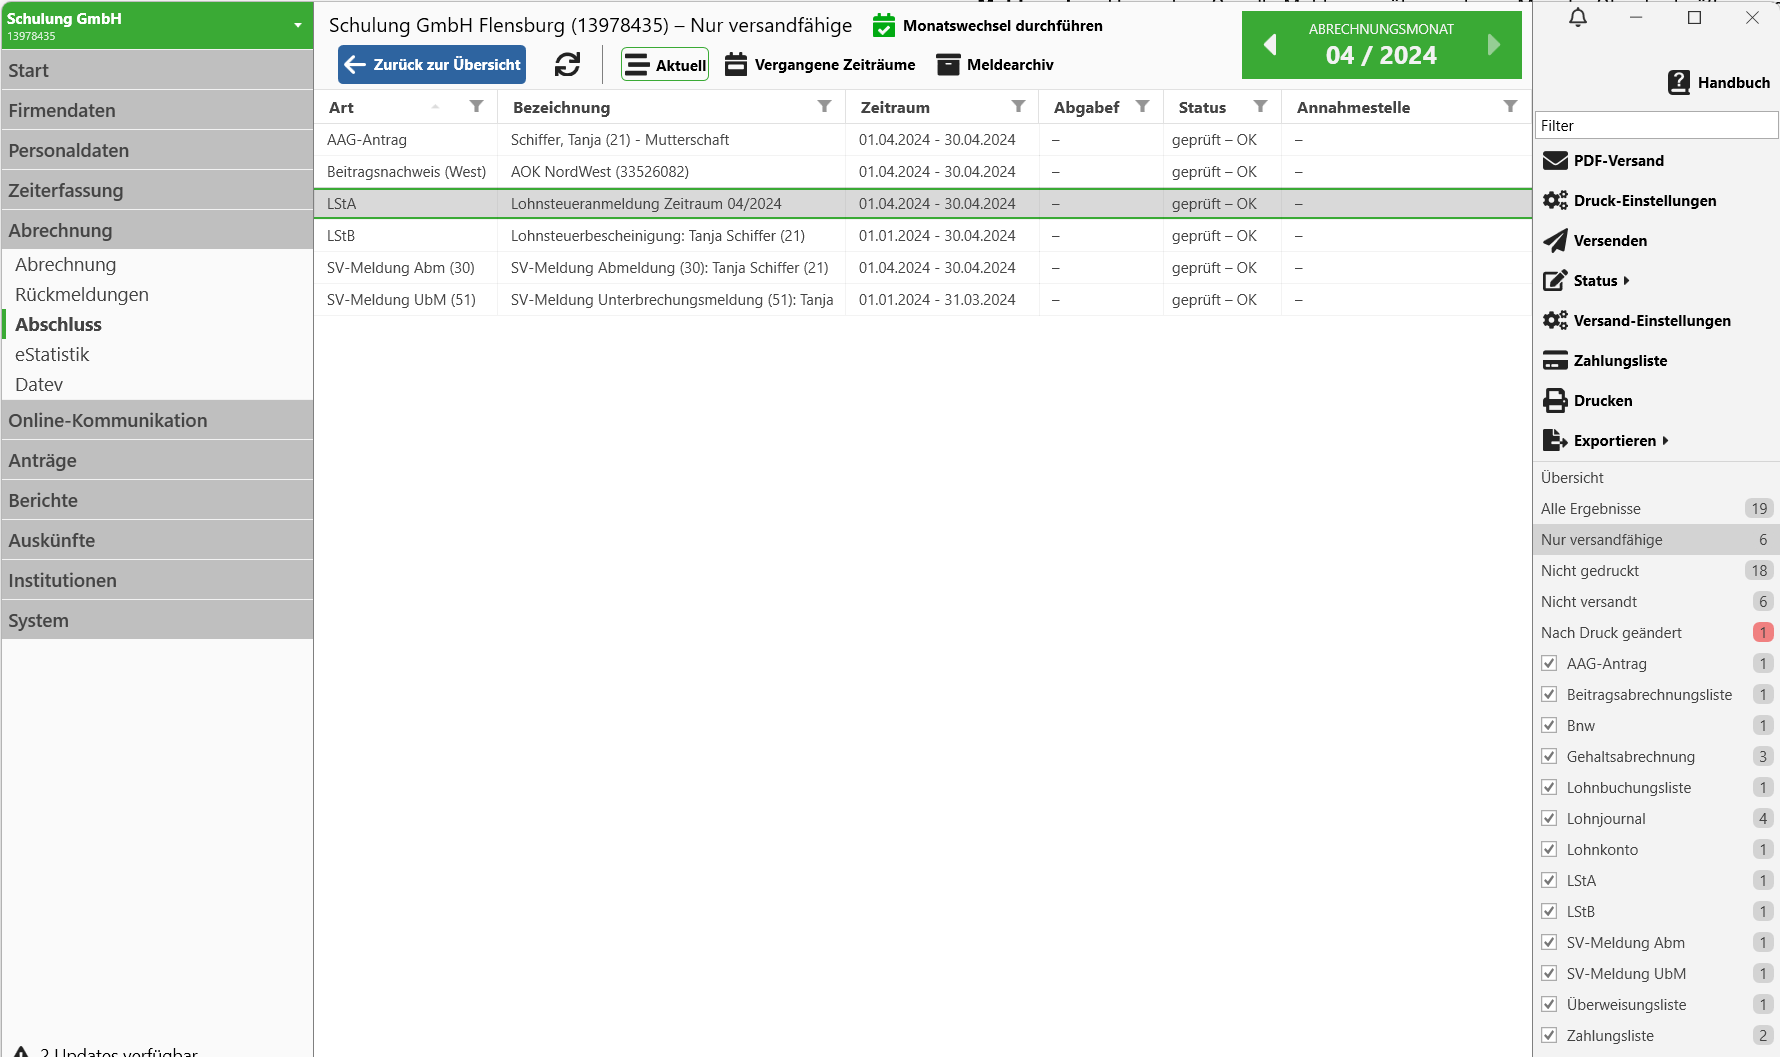The image size is (1780, 1057).
Task: Open the notification bell
Action: (x=1578, y=18)
